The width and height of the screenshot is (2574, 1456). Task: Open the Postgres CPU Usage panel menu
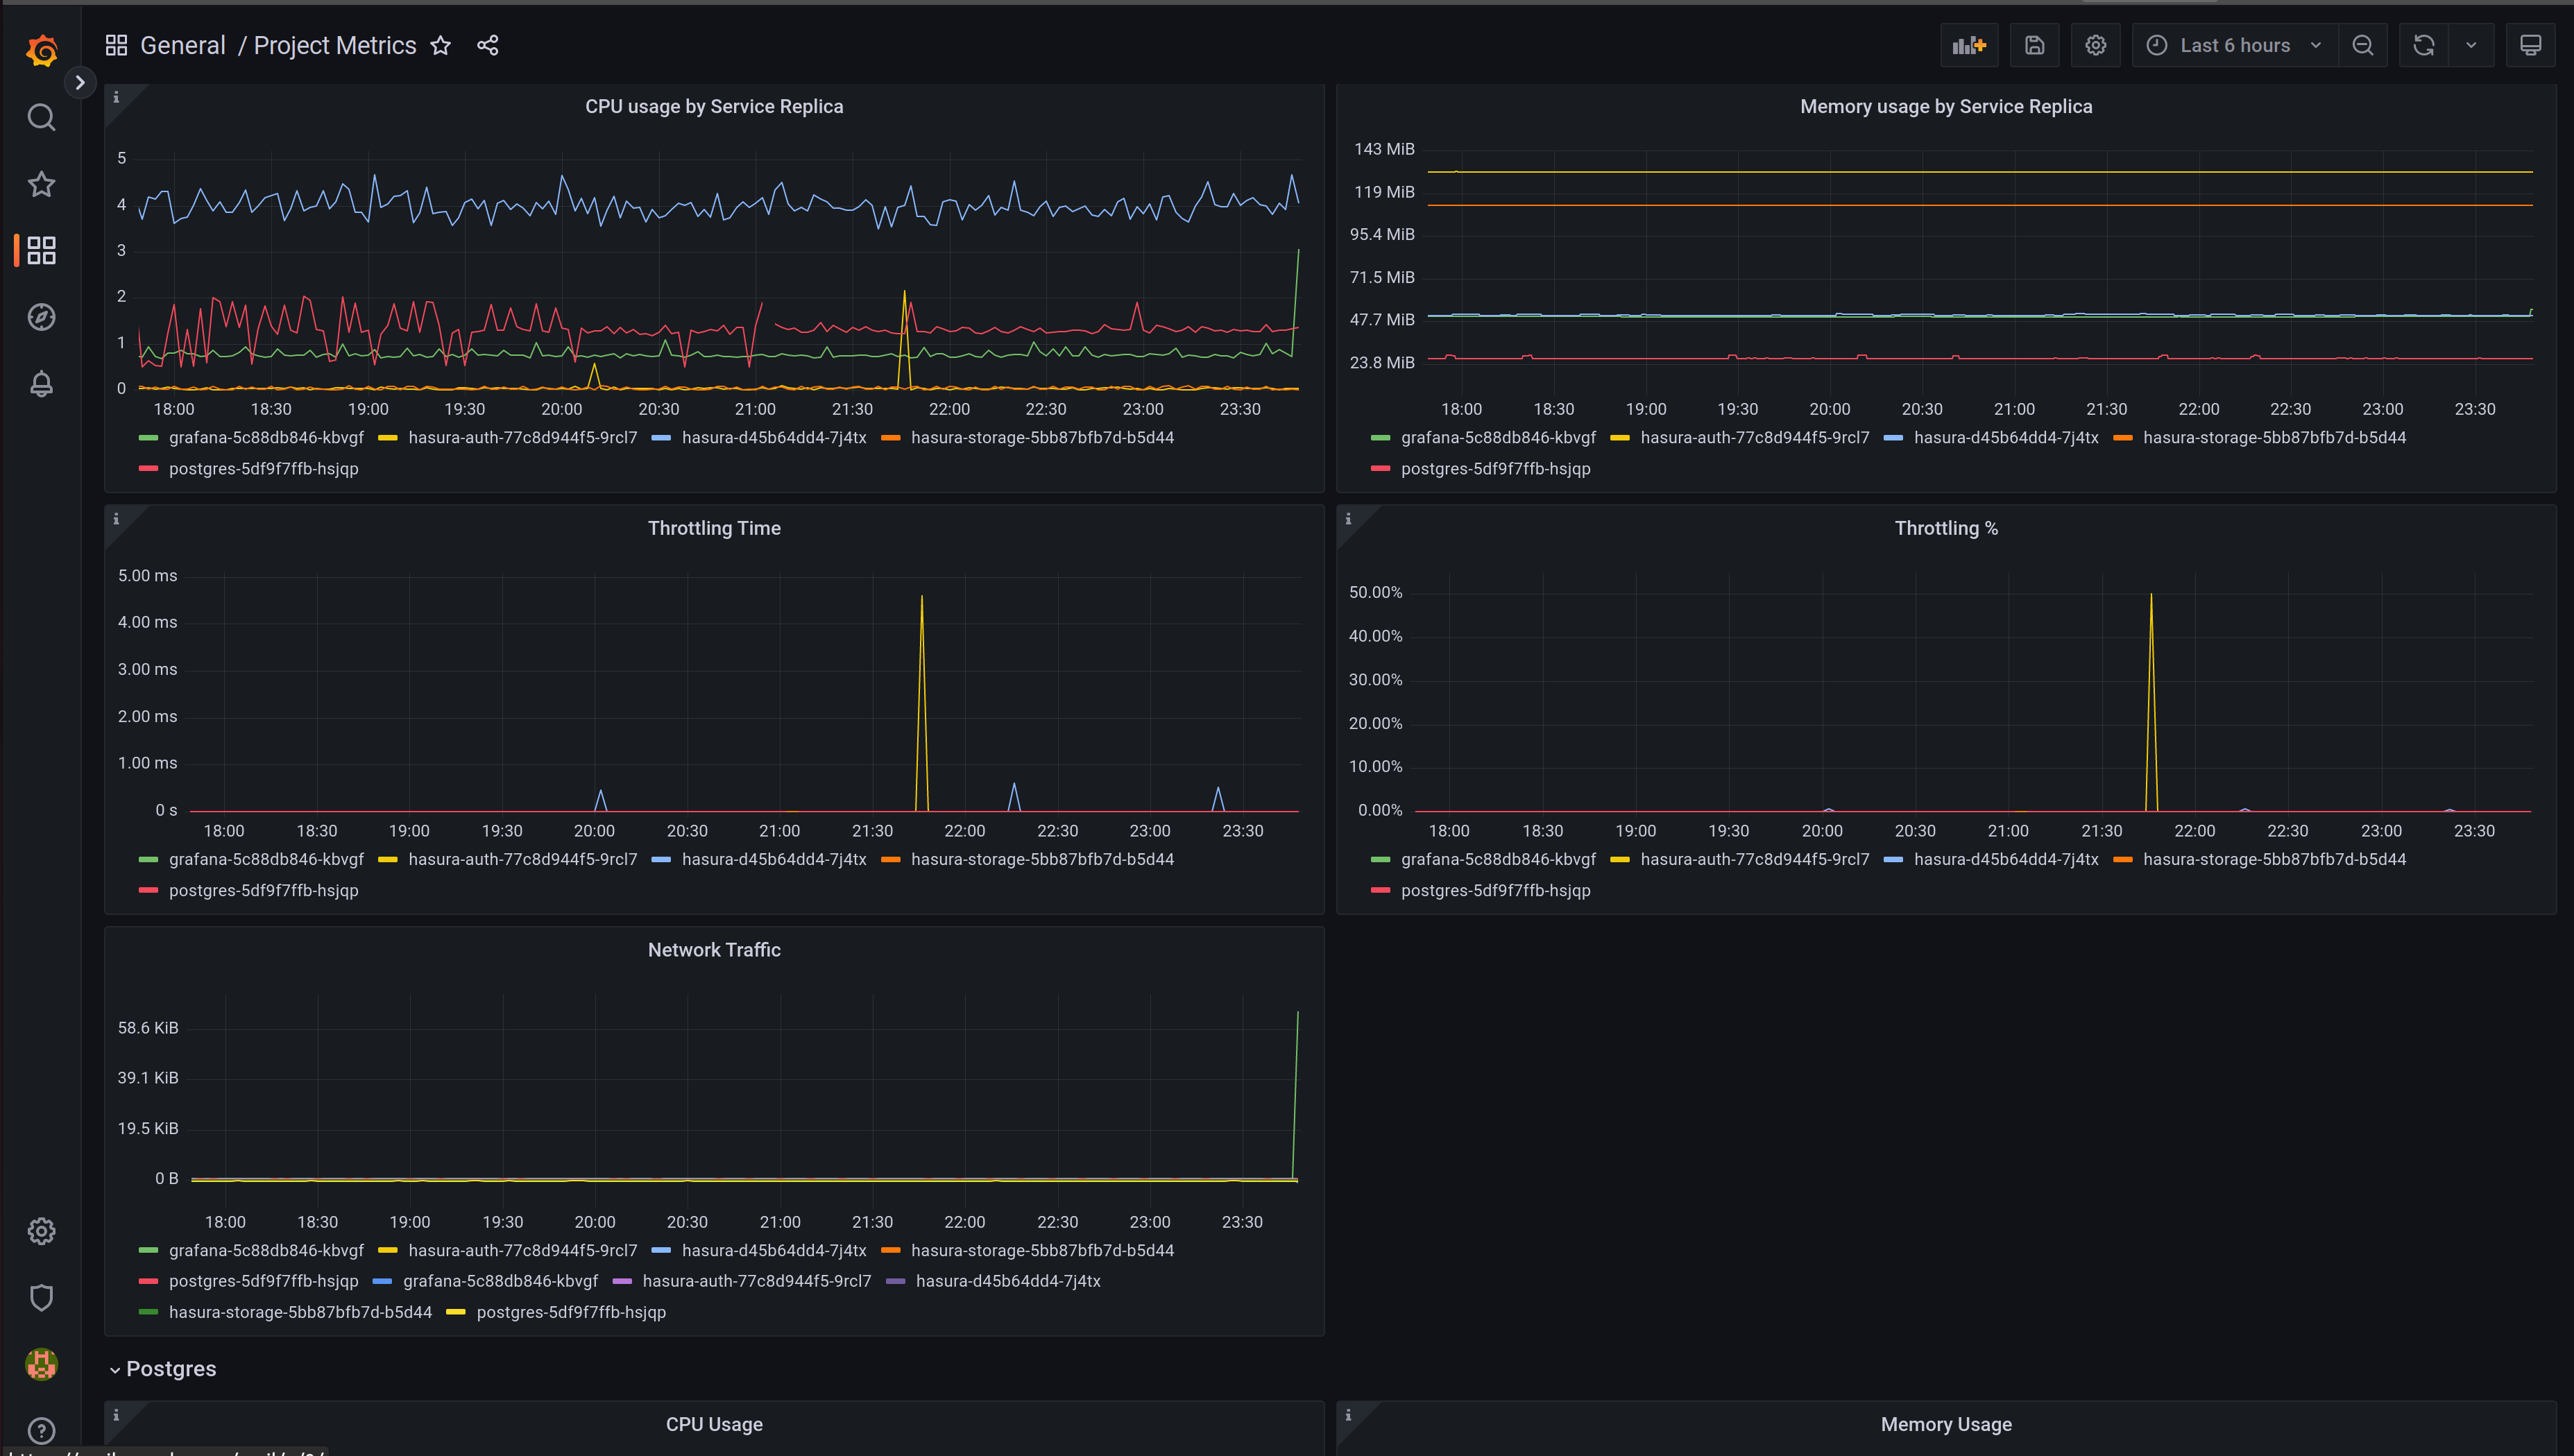pos(714,1424)
